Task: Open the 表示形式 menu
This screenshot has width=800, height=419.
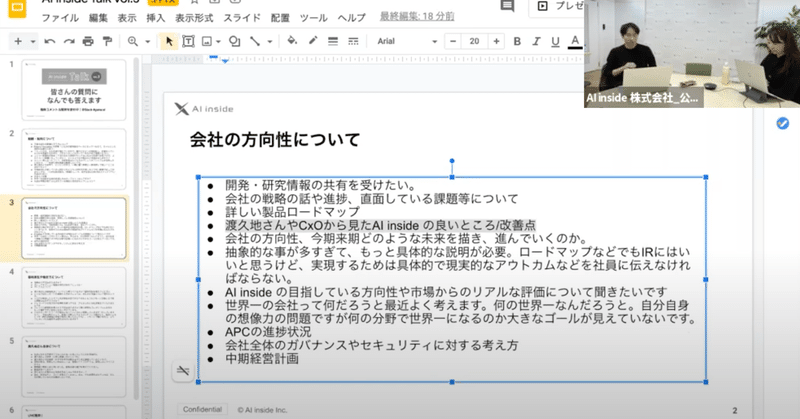Action: pyautogui.click(x=194, y=18)
